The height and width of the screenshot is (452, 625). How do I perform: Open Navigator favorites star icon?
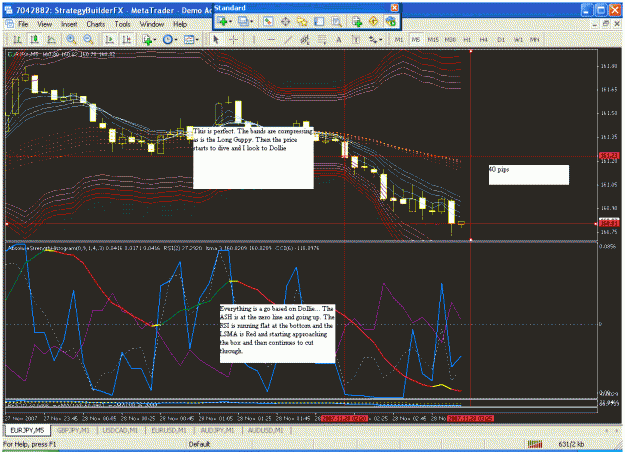coord(303,22)
